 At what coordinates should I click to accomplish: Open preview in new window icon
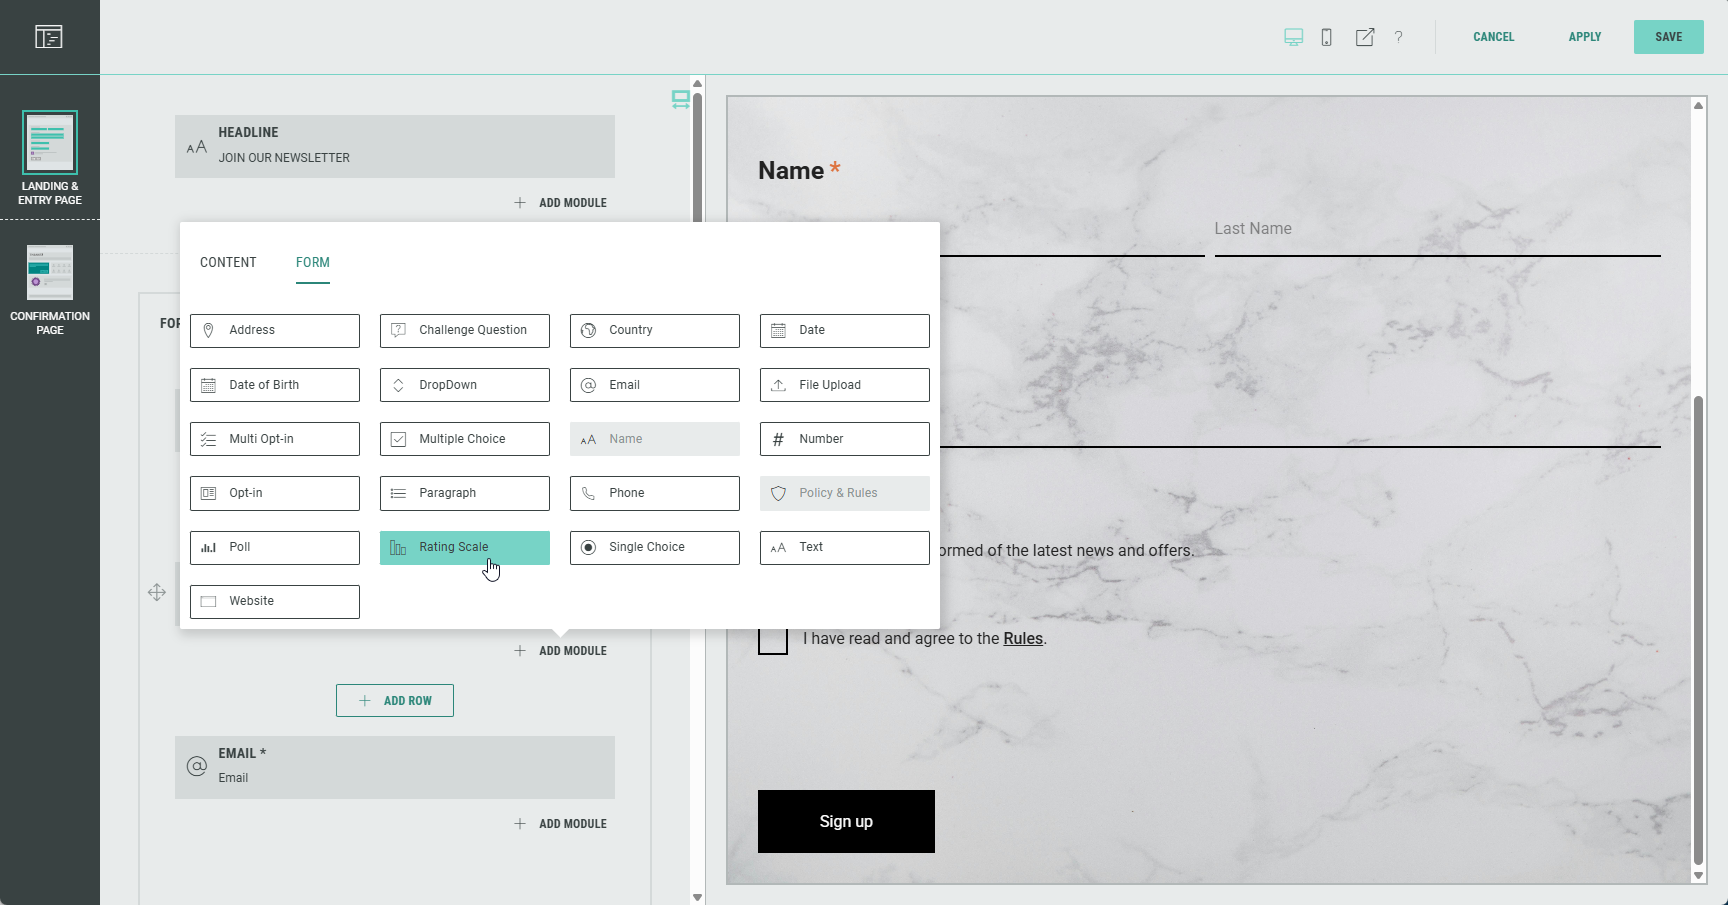click(x=1364, y=37)
